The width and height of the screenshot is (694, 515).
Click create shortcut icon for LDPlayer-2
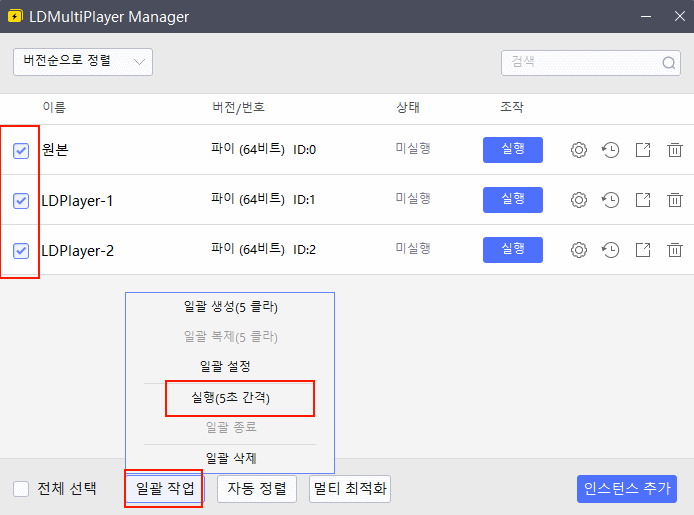click(x=643, y=250)
